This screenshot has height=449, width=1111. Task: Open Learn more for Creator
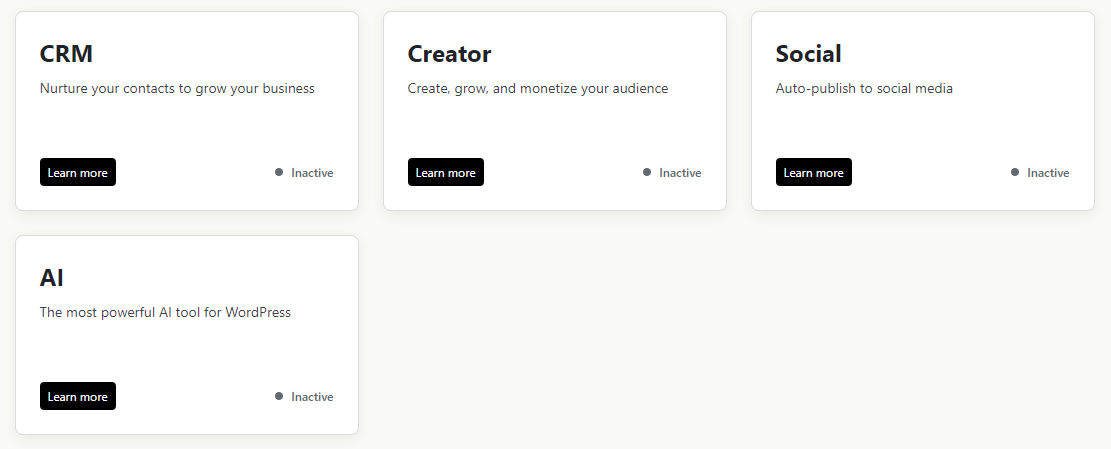(x=446, y=172)
